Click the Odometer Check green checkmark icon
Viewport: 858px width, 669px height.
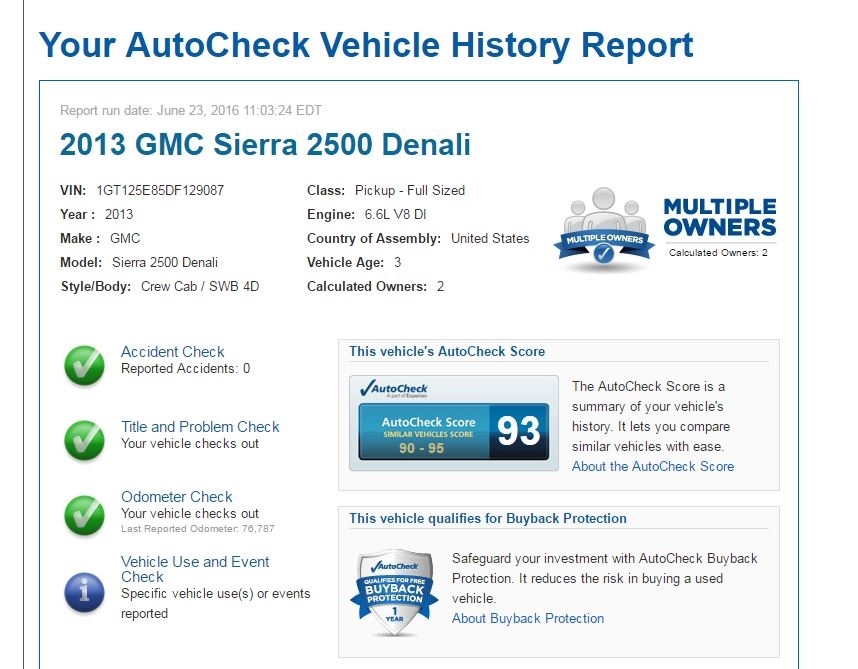[x=84, y=514]
